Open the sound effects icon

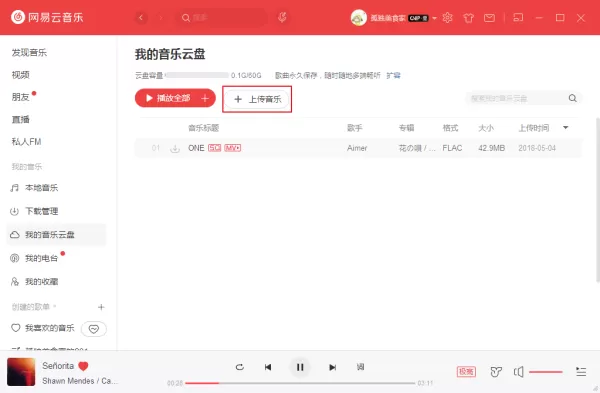(x=496, y=372)
